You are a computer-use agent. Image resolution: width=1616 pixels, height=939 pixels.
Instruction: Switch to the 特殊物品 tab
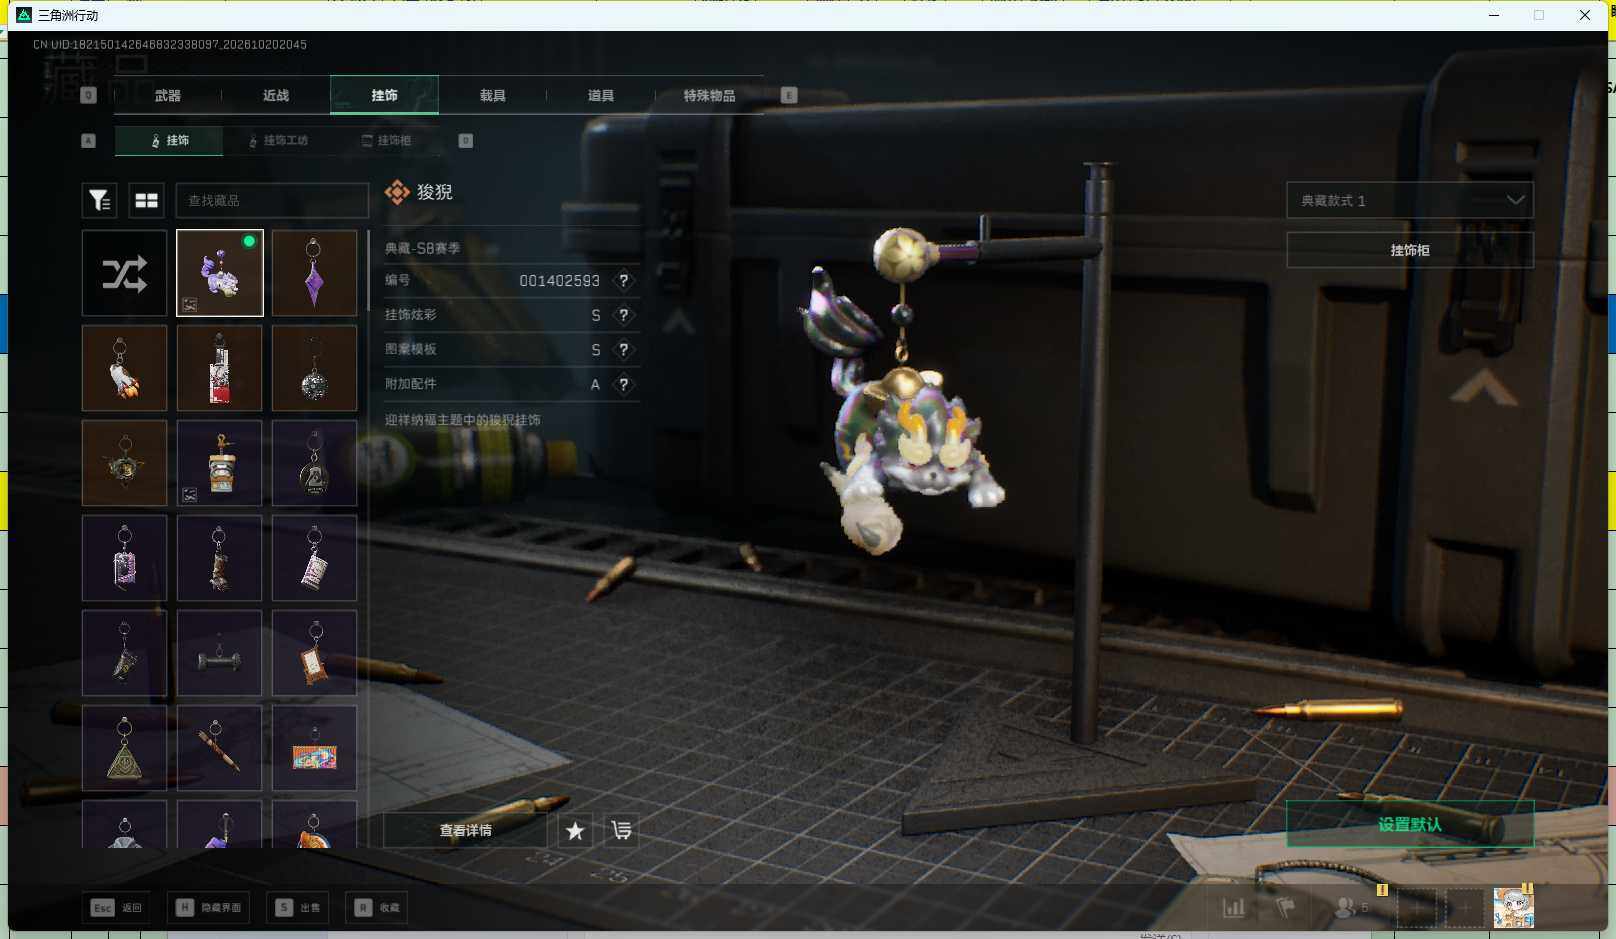point(709,95)
